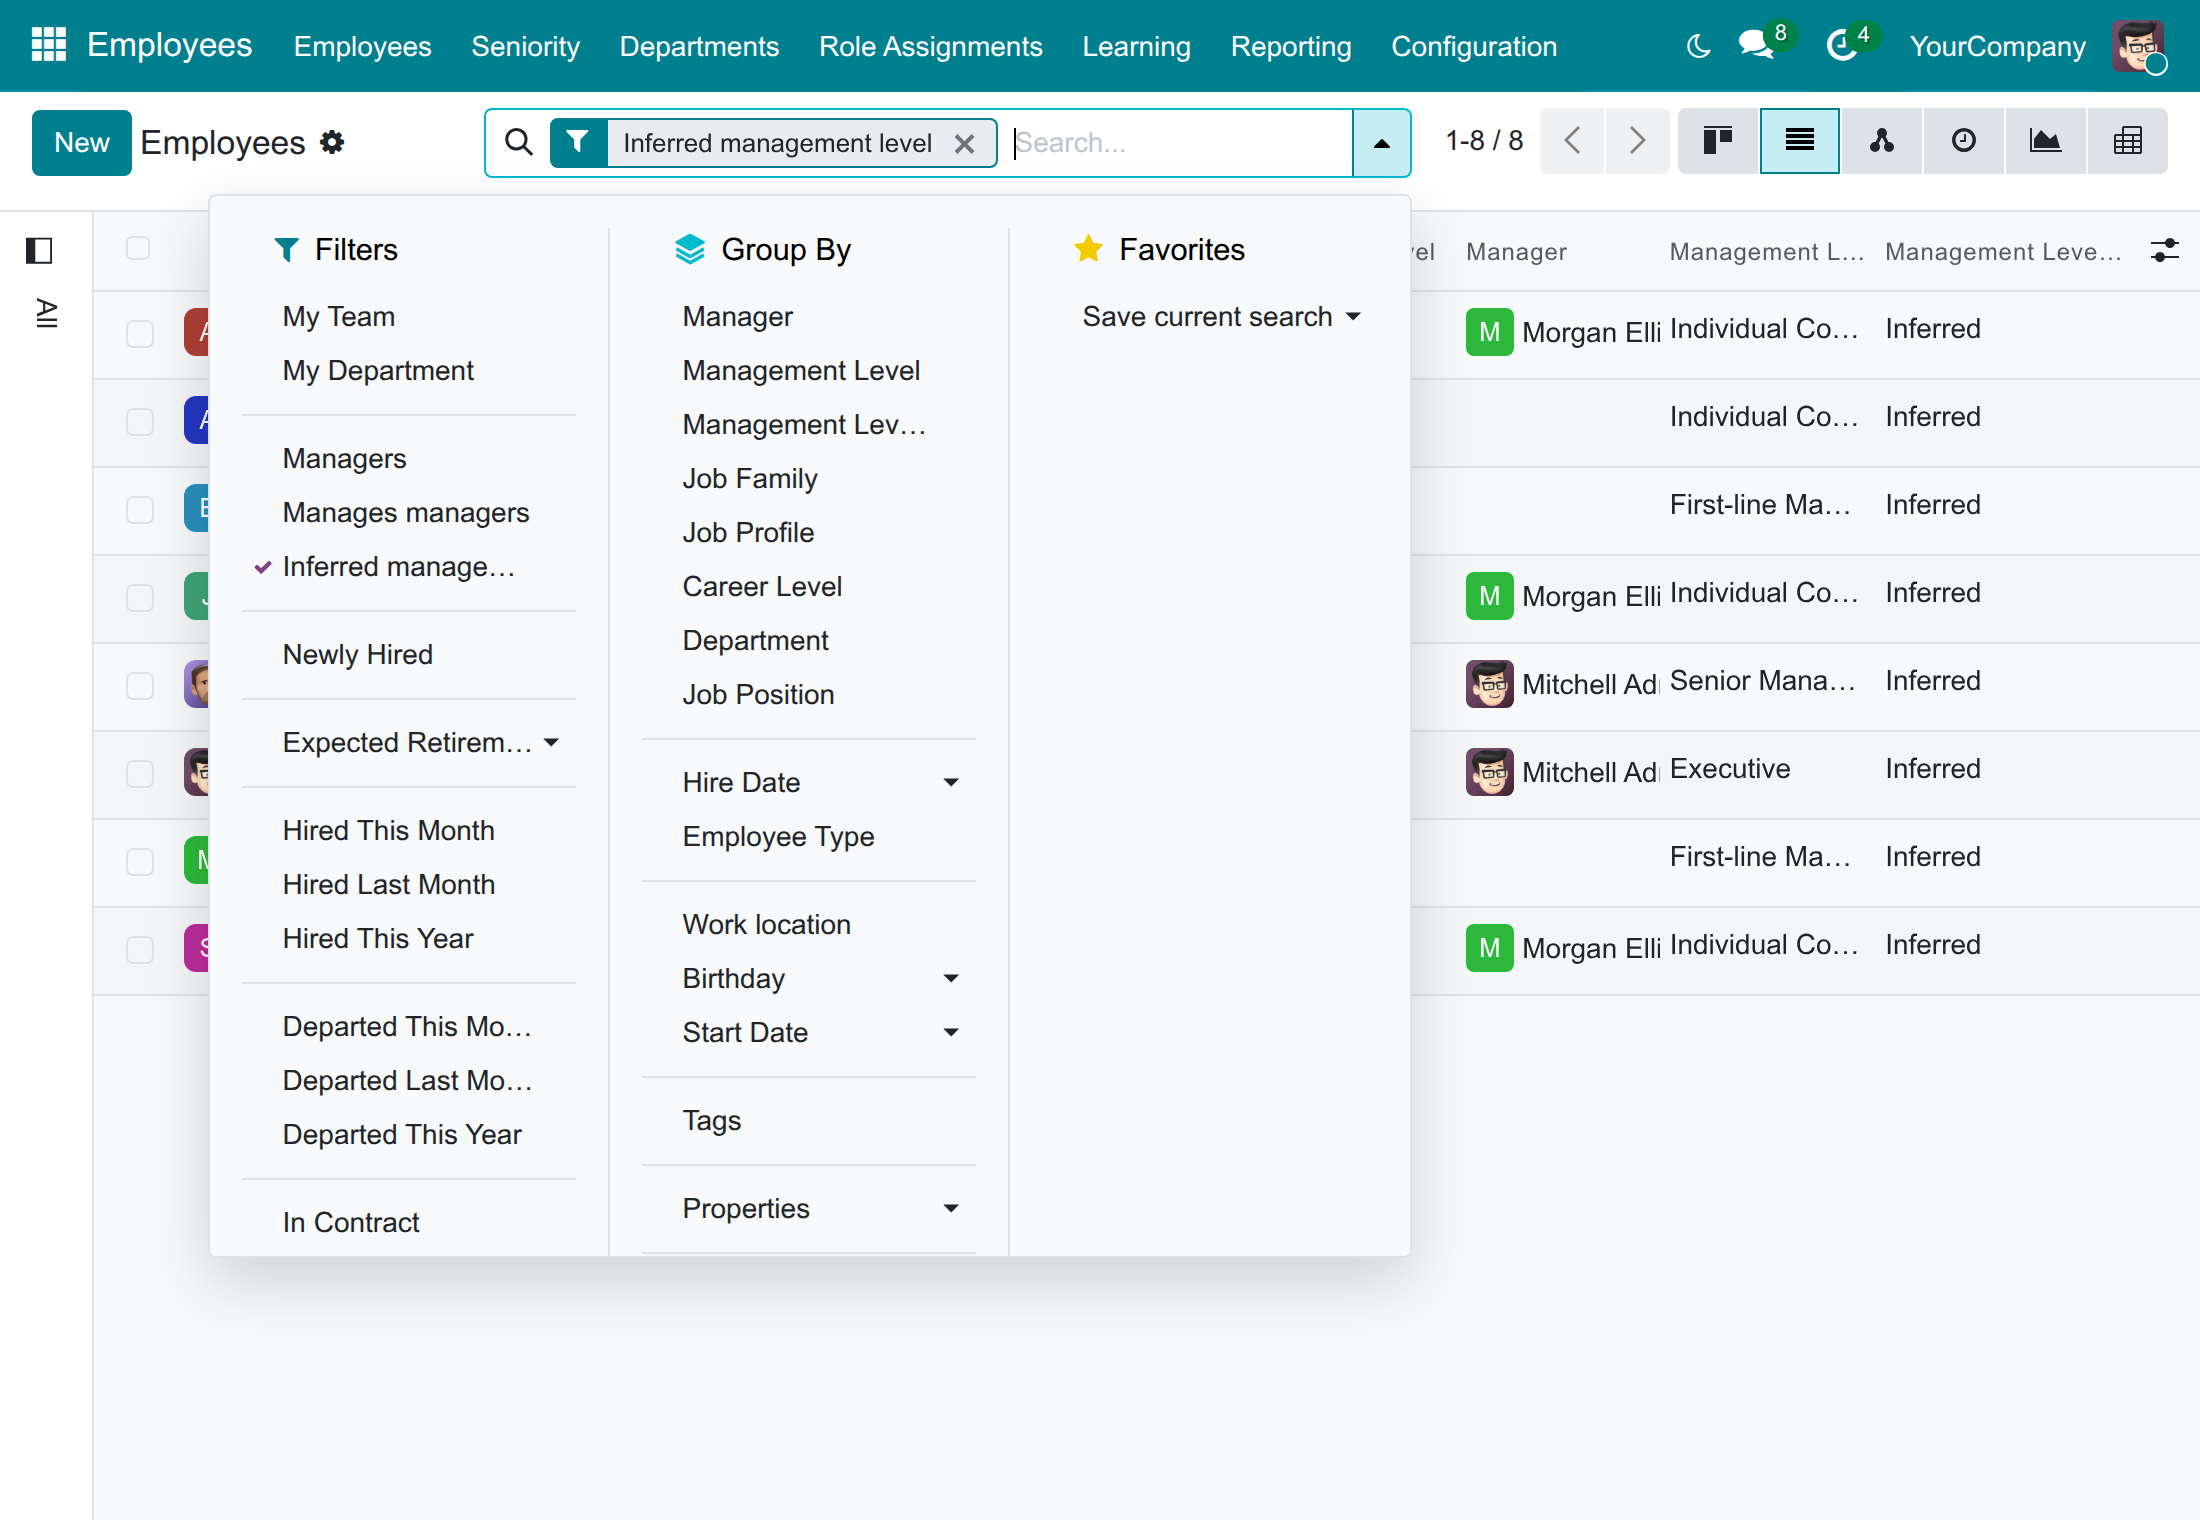Image resolution: width=2200 pixels, height=1520 pixels.
Task: Switch to Kanban view
Action: (1718, 141)
